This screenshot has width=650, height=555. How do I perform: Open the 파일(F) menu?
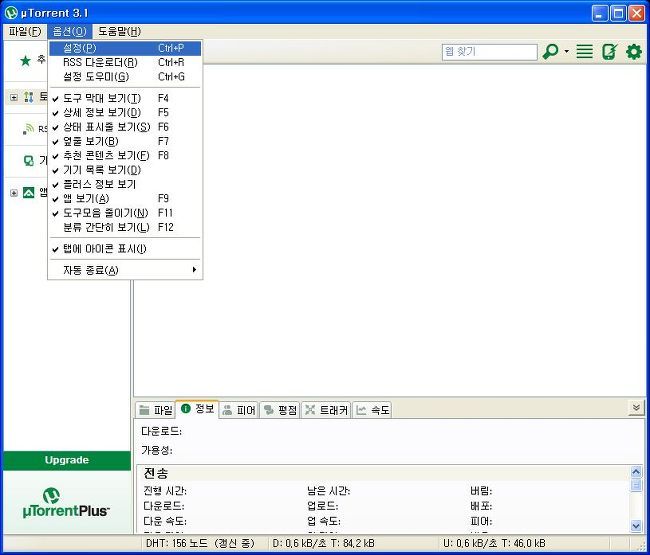tap(25, 32)
